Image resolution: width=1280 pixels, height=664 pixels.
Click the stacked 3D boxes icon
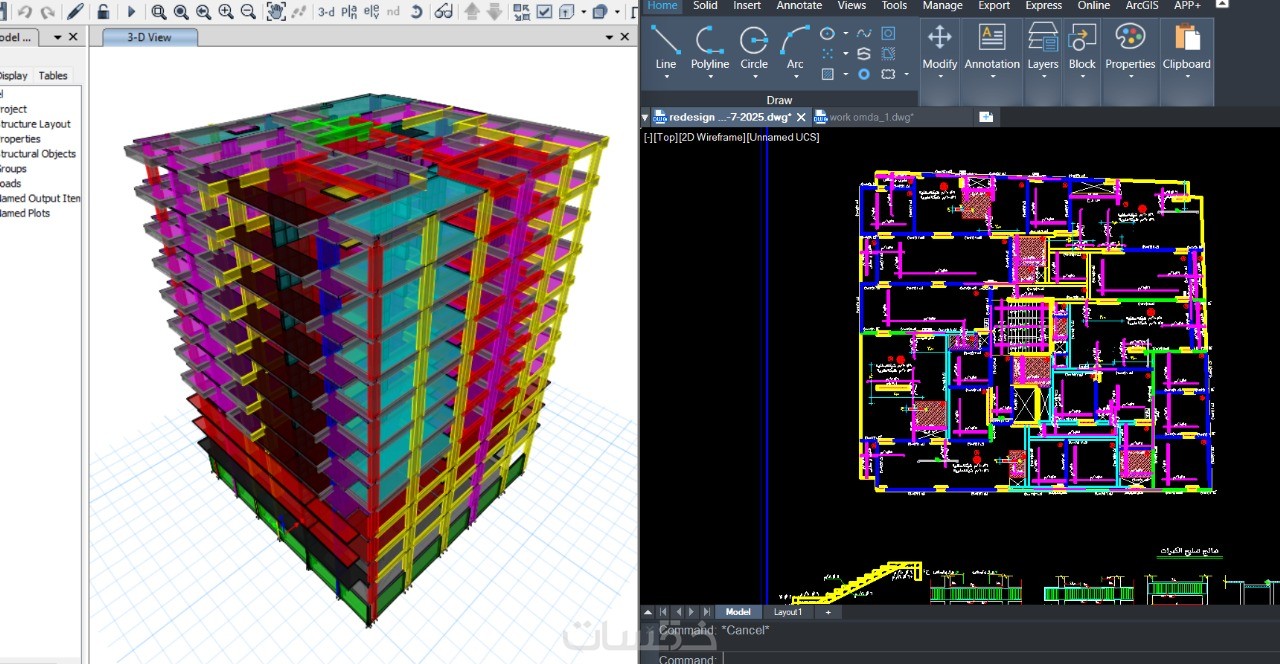(599, 12)
